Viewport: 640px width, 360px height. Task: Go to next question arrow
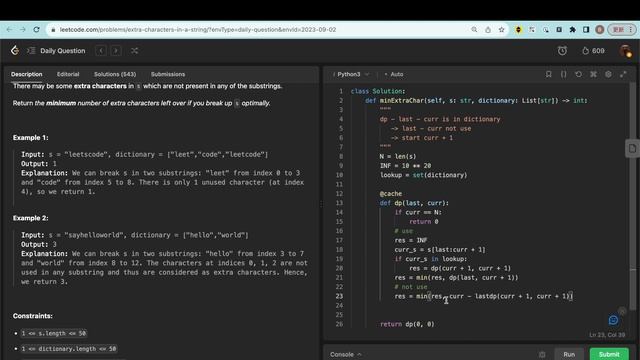click(x=116, y=51)
